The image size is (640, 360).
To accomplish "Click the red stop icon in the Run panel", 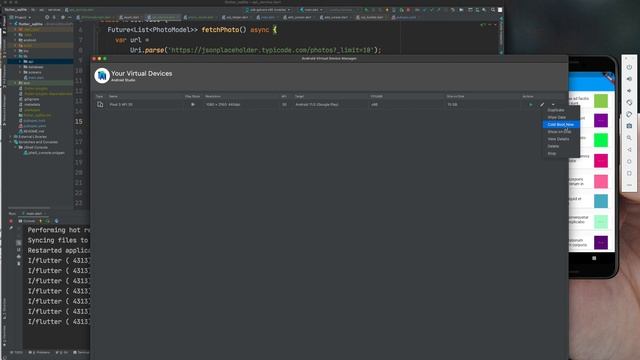I will (11, 221).
